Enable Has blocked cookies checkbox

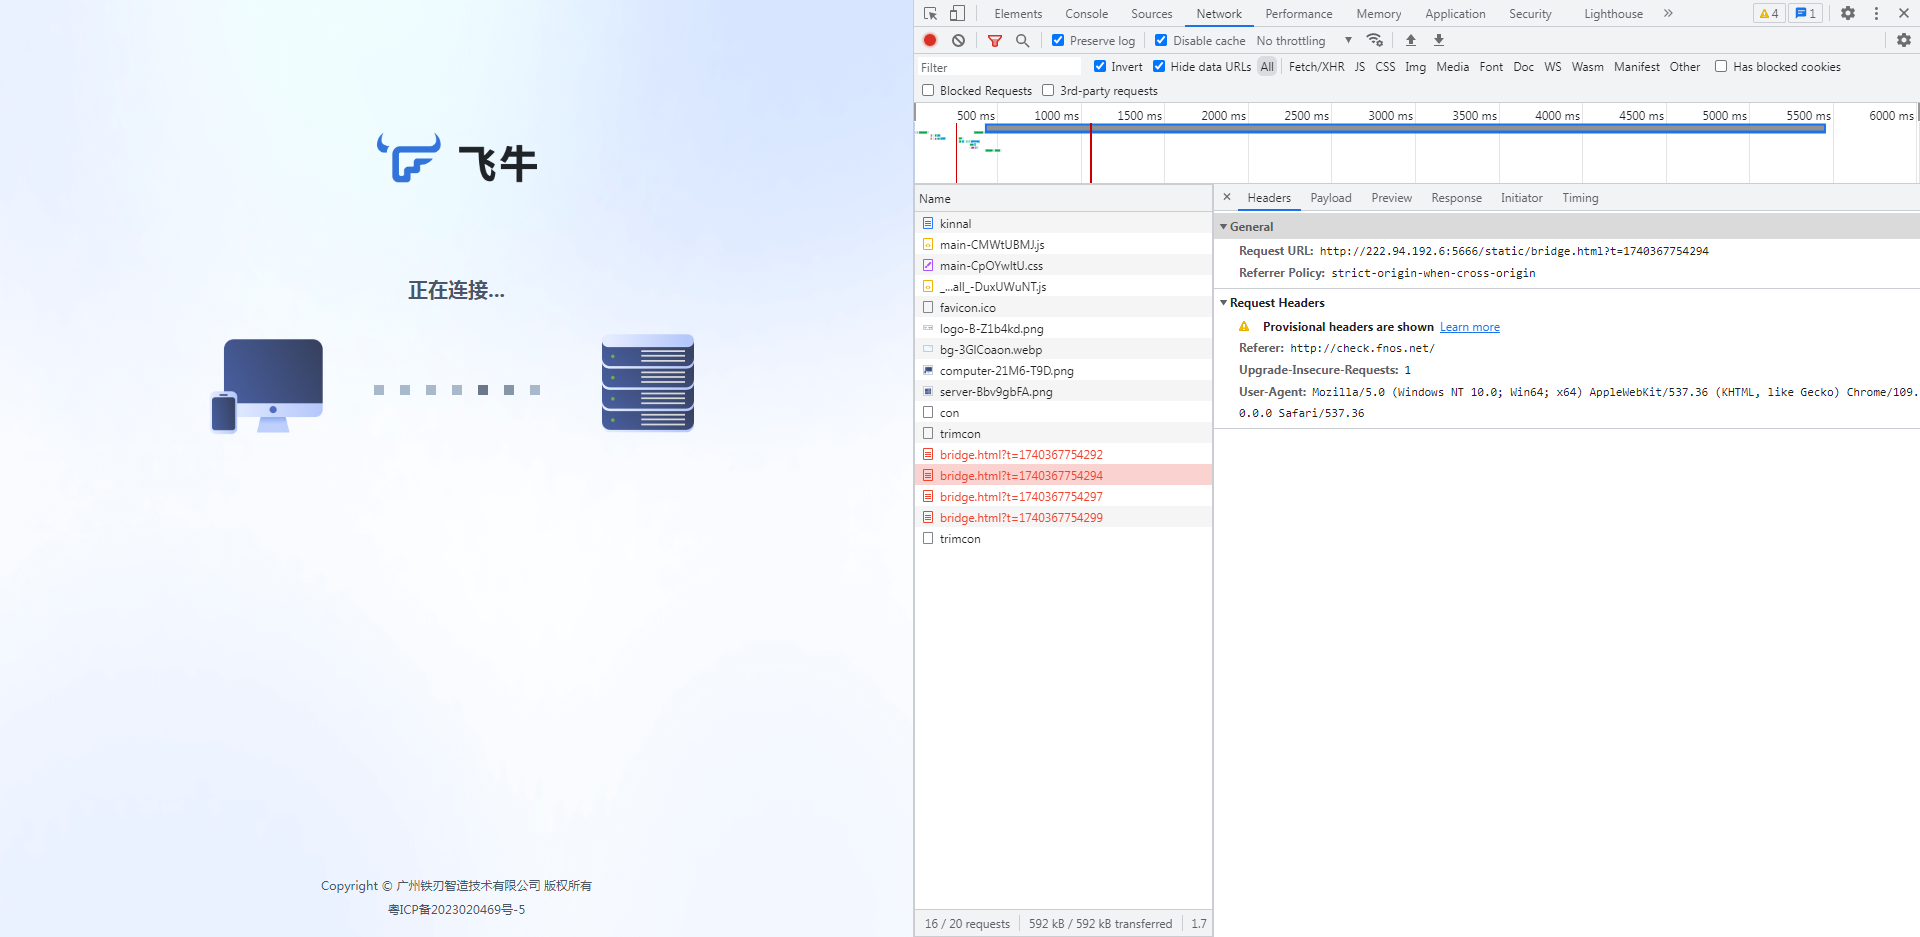[x=1721, y=66]
